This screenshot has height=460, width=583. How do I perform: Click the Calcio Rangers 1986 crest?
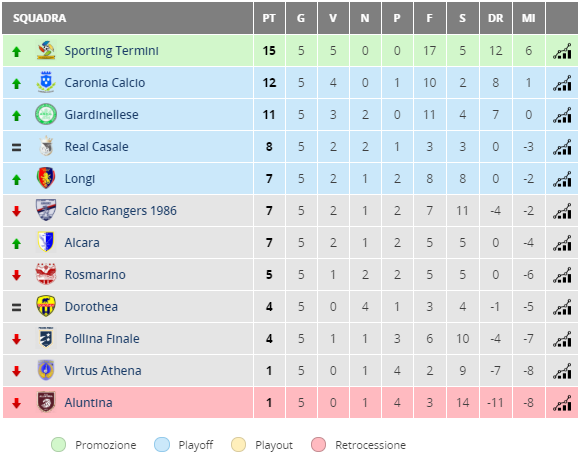click(46, 210)
